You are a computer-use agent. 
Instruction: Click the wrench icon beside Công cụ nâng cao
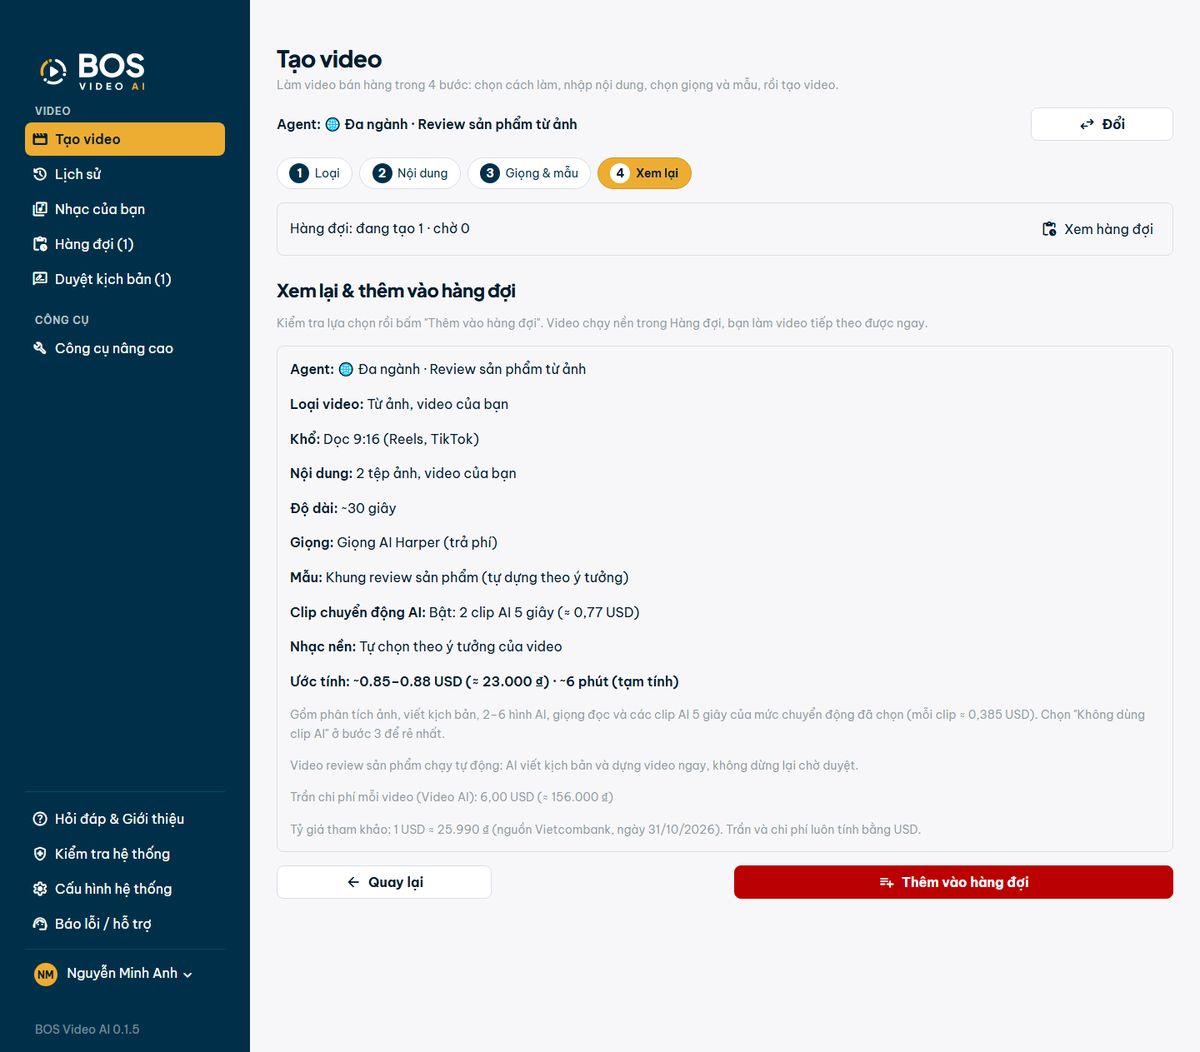pyautogui.click(x=40, y=348)
